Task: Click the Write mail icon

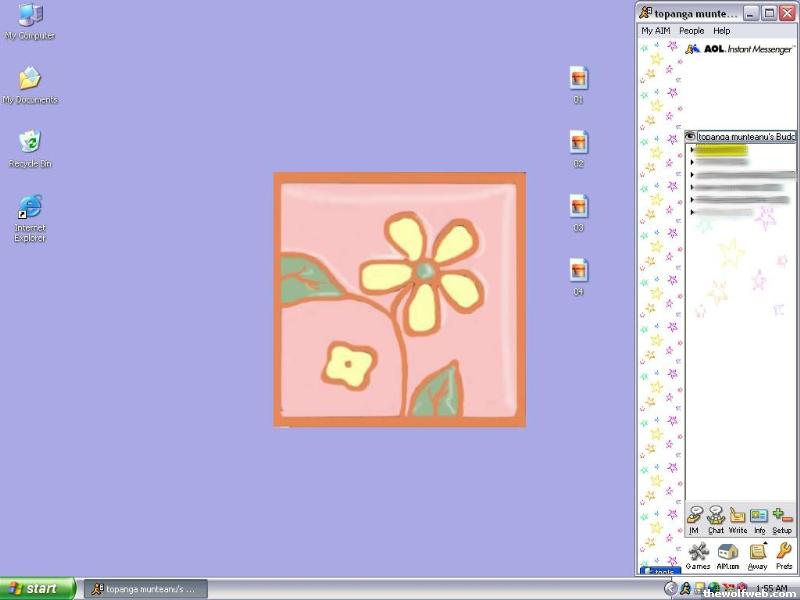Action: point(738,518)
